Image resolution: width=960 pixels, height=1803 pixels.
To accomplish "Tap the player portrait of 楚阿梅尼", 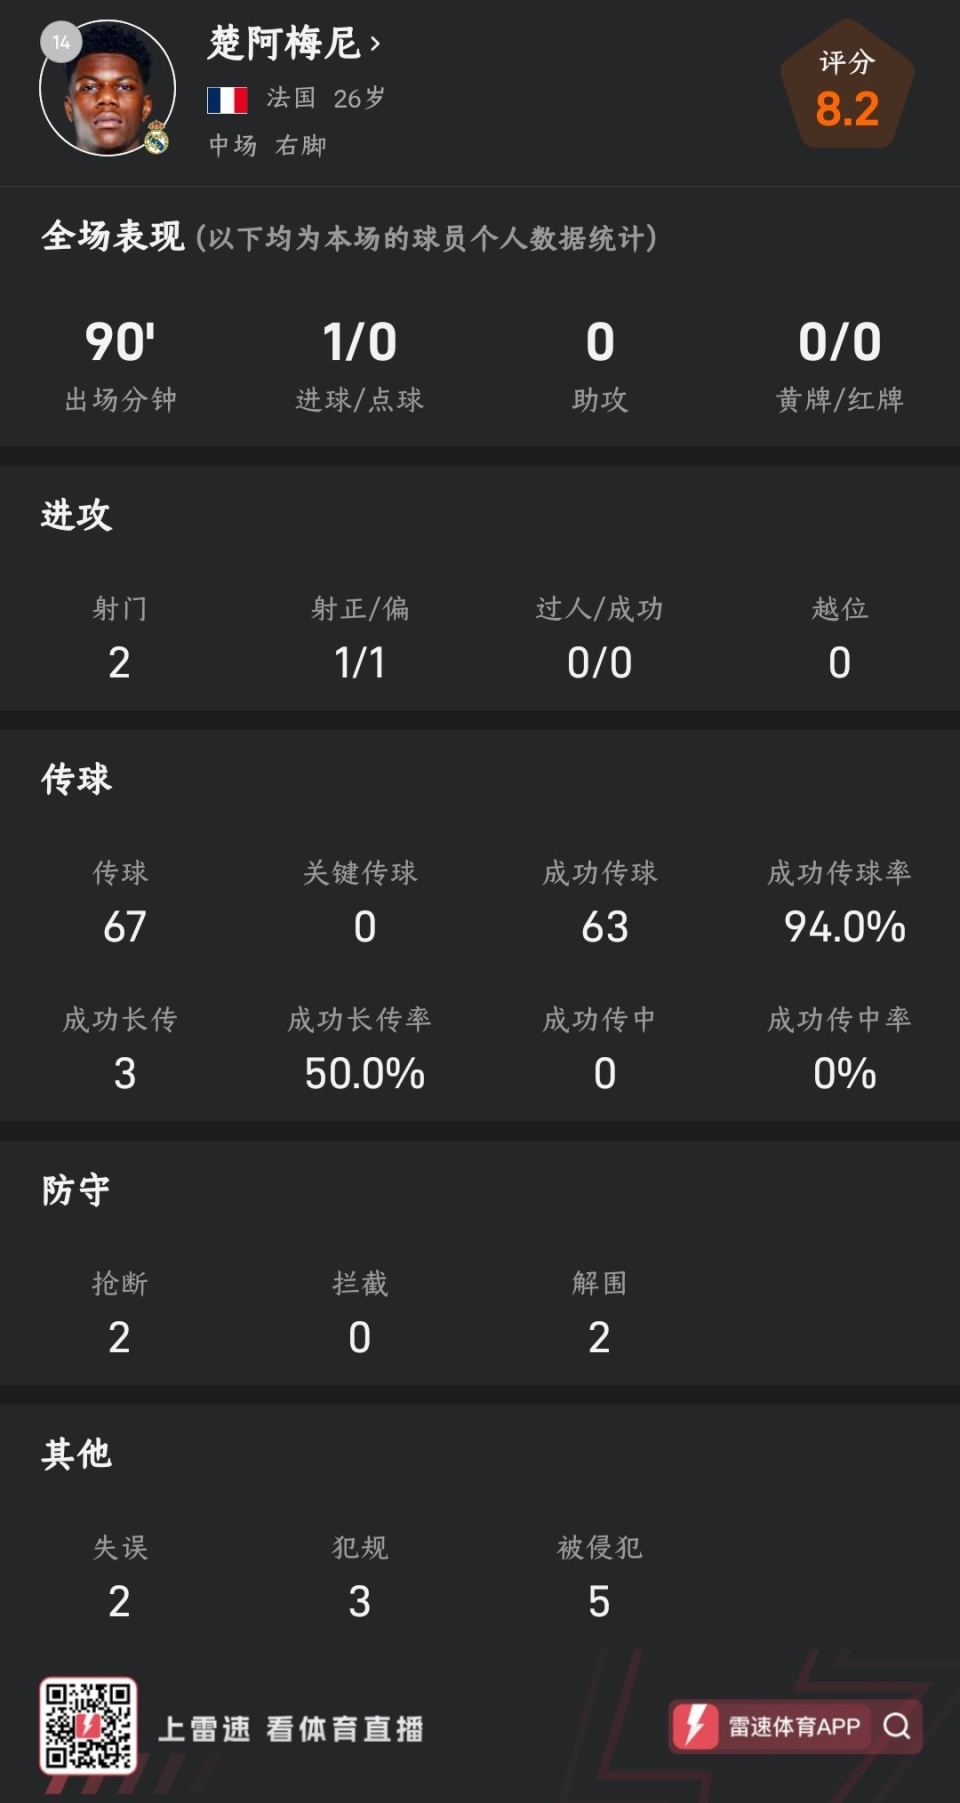I will point(105,90).
